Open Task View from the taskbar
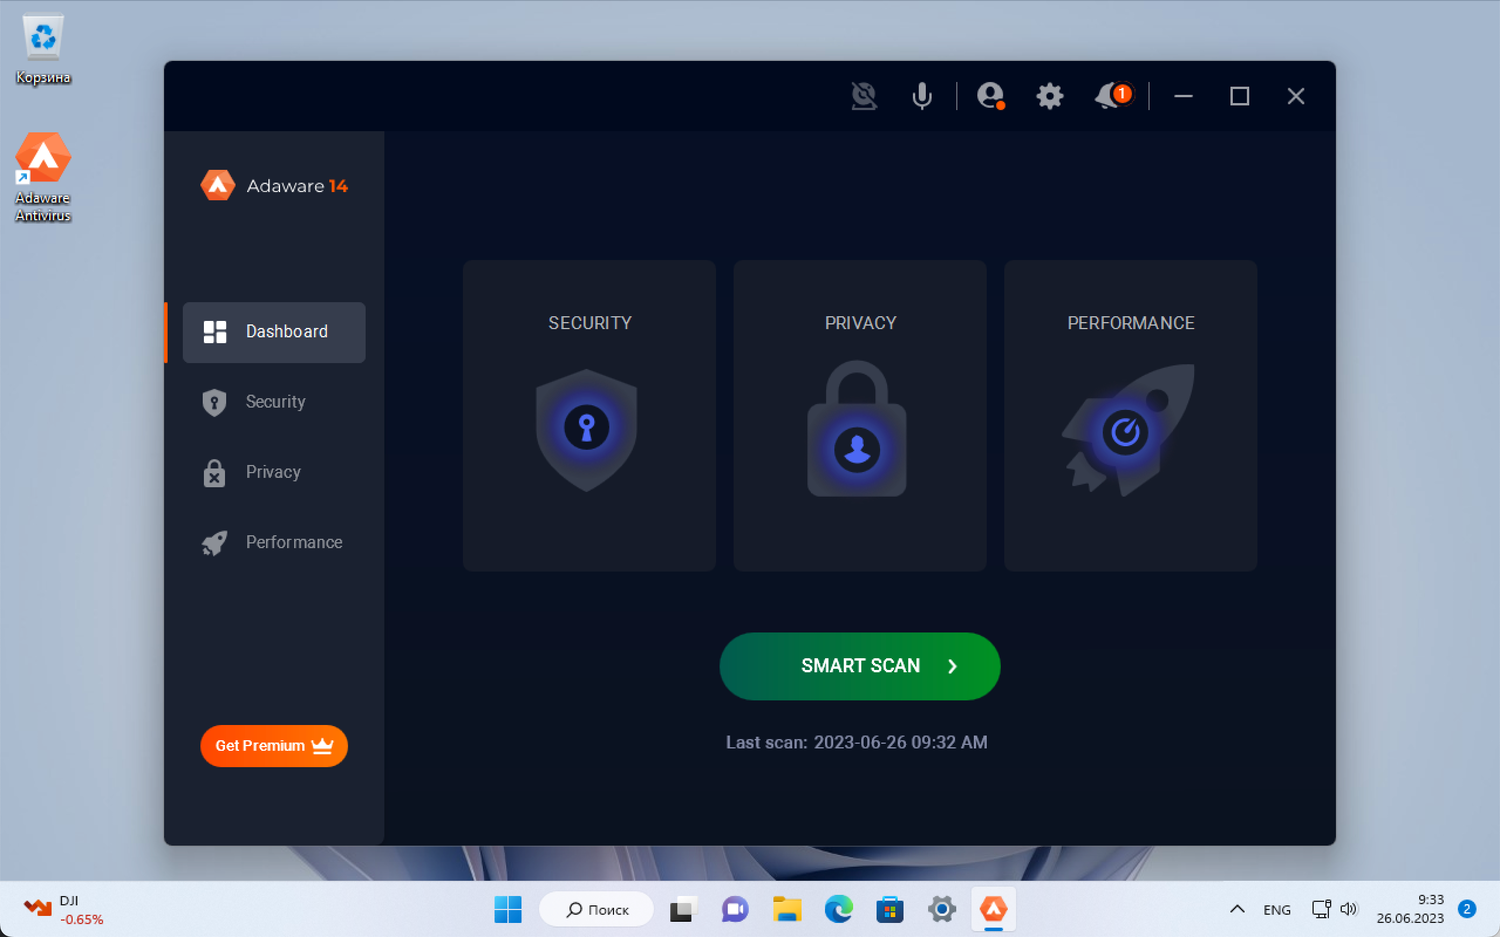Screen dimensions: 1500x937 (x=682, y=909)
